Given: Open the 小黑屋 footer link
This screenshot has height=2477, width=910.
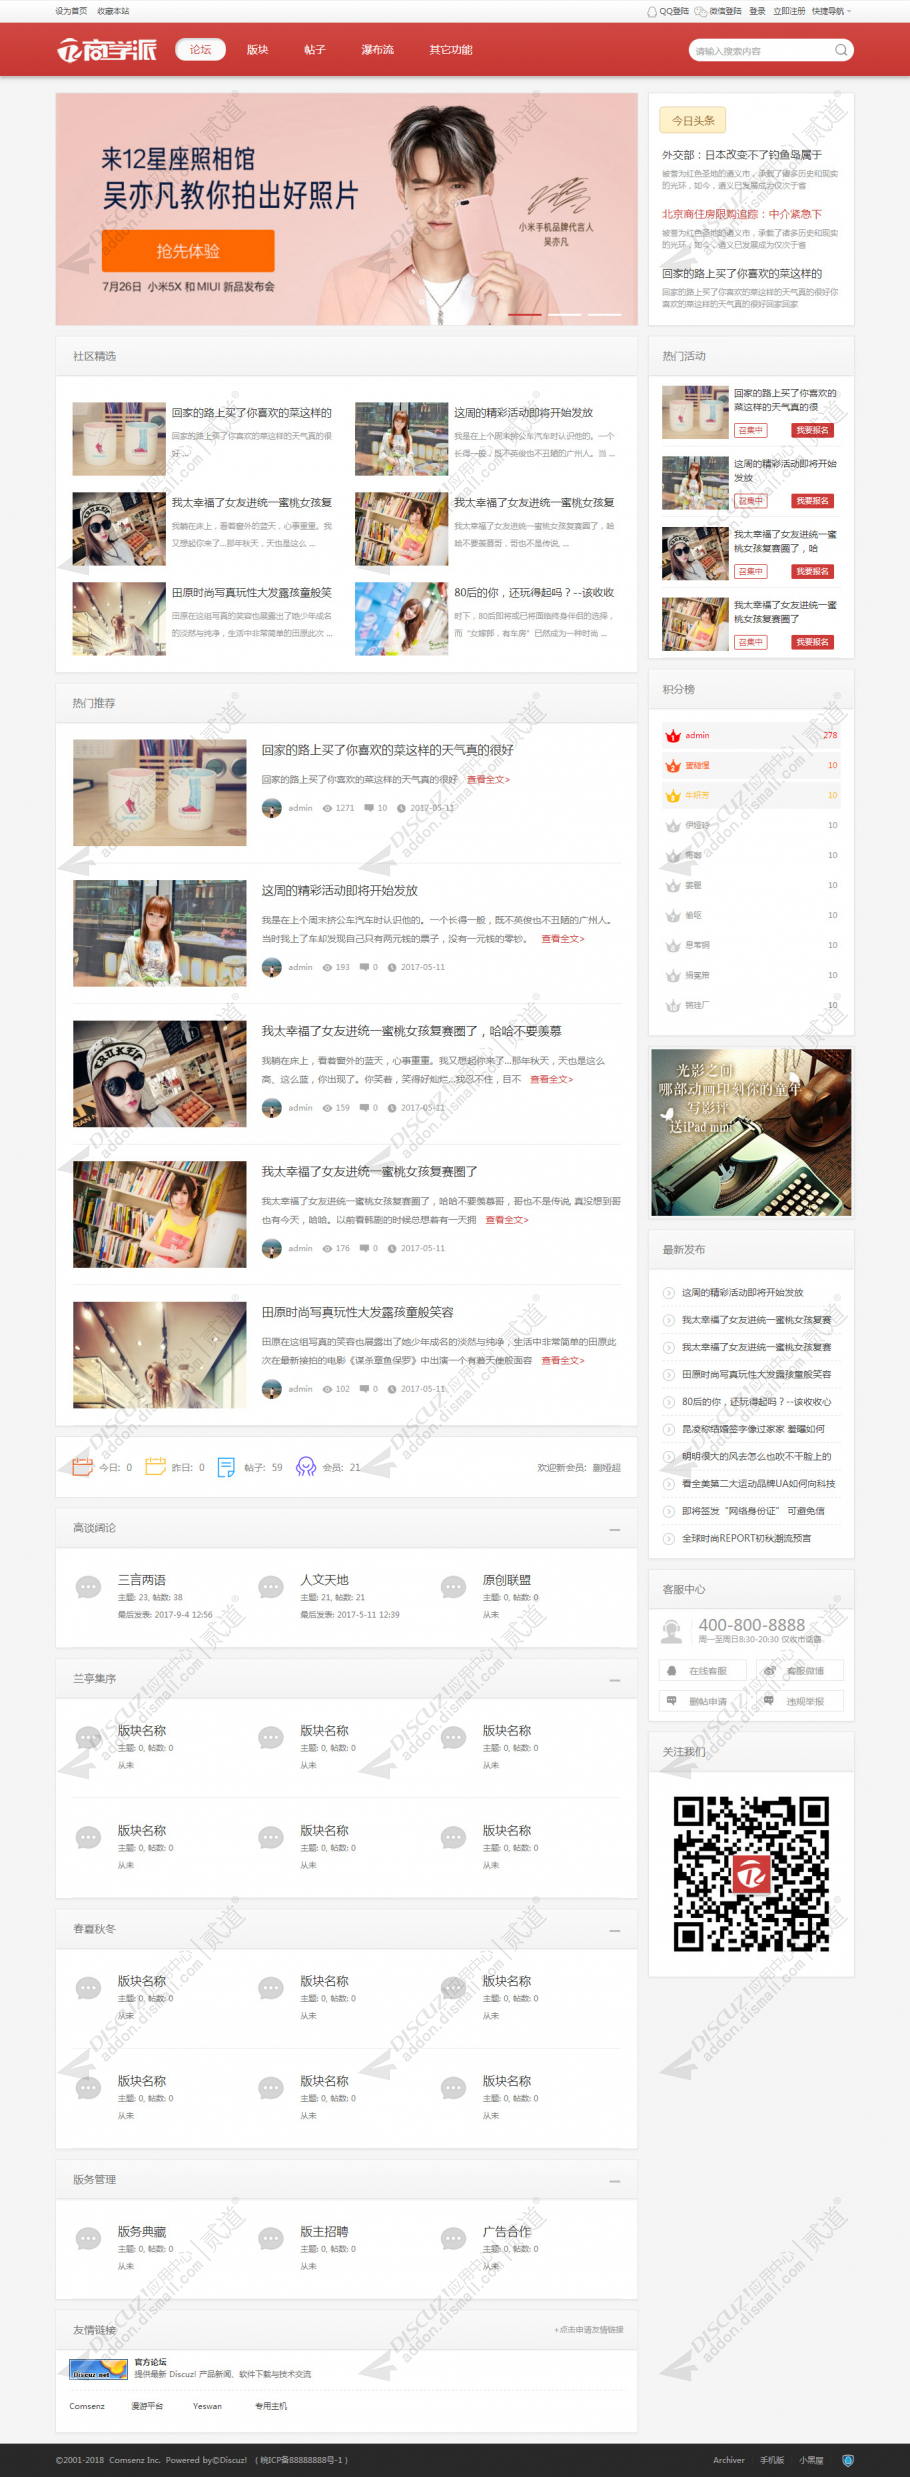Looking at the screenshot, I should (811, 2460).
